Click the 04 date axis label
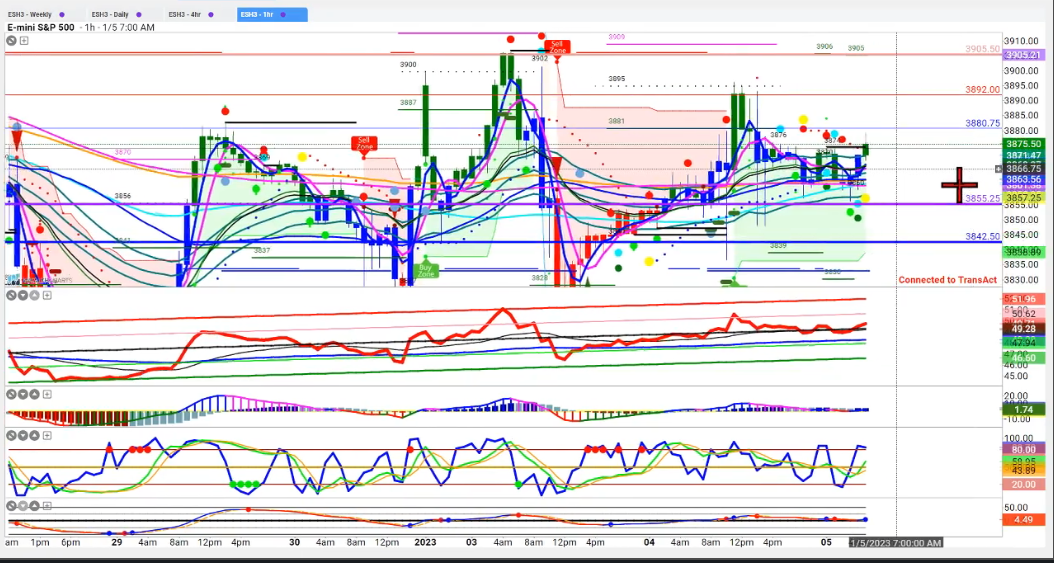The image size is (1054, 563). (649, 542)
